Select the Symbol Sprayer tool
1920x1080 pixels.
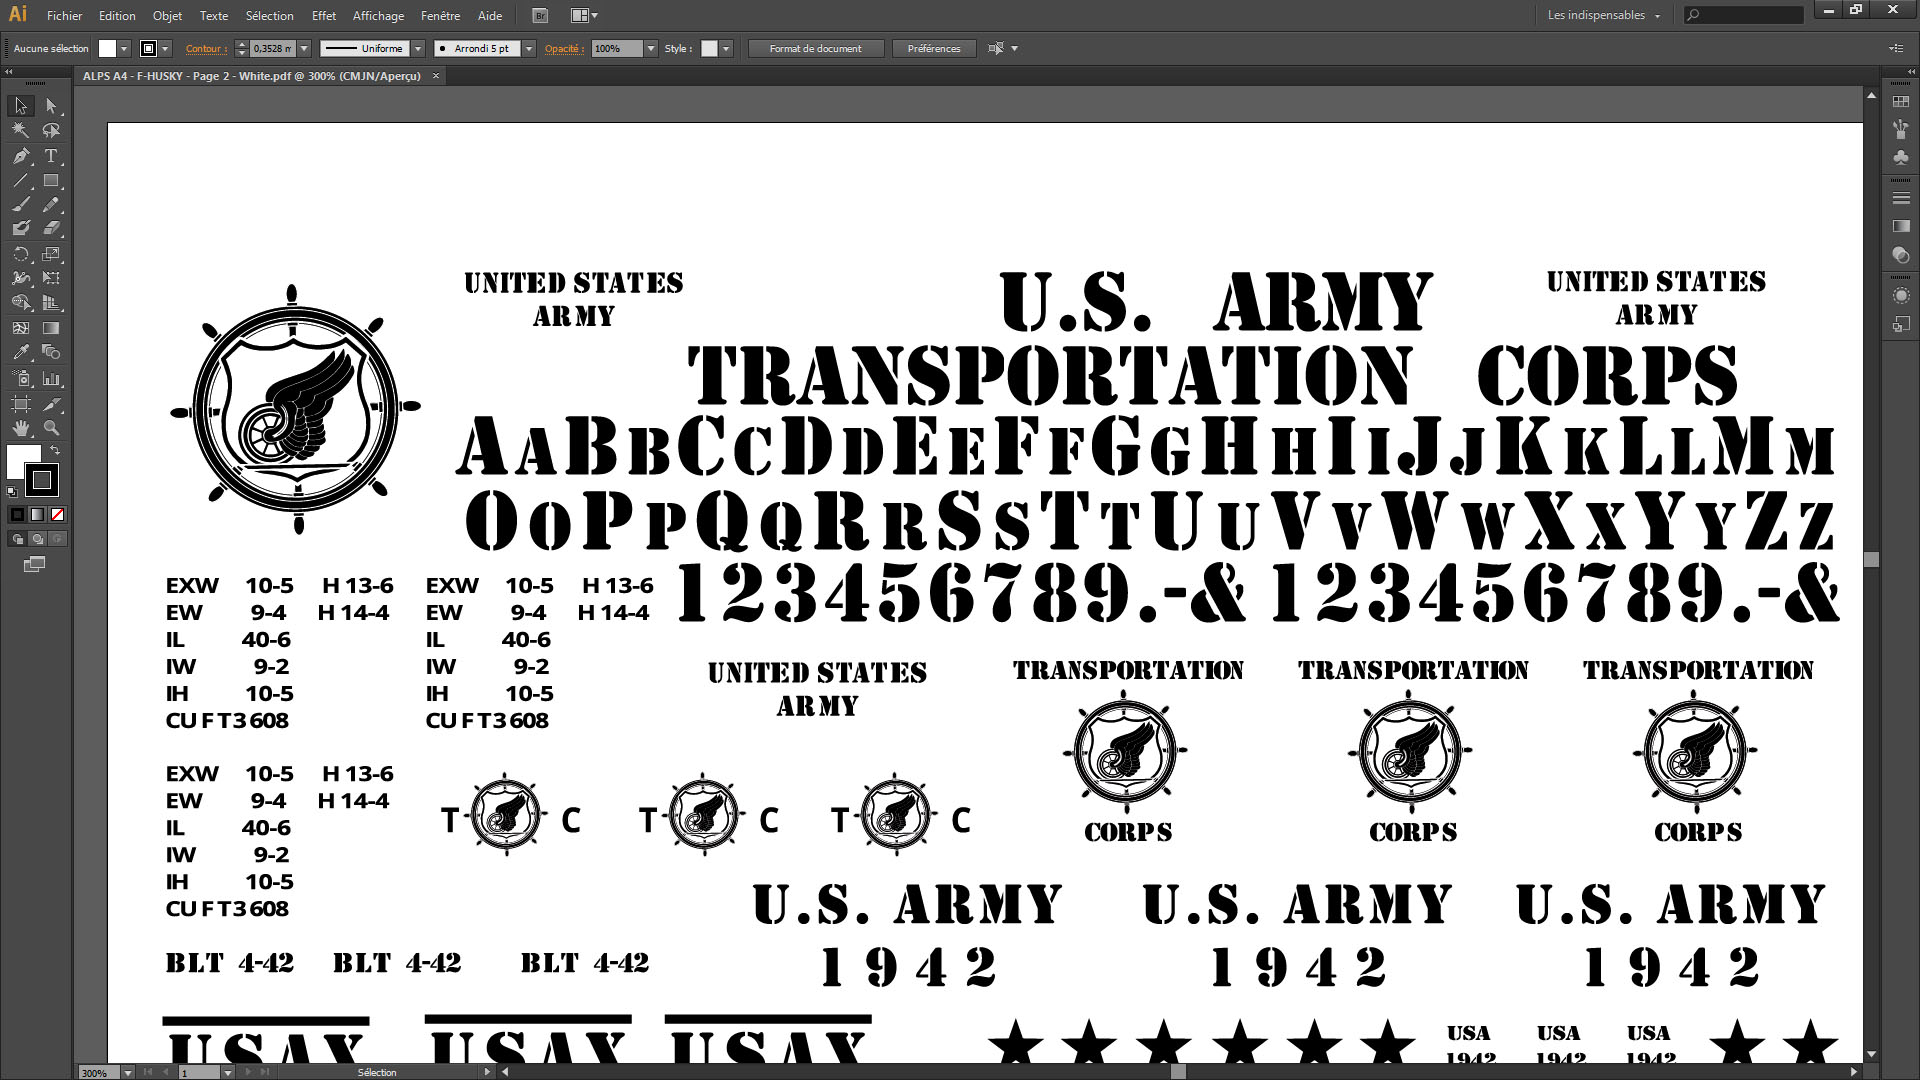click(20, 378)
